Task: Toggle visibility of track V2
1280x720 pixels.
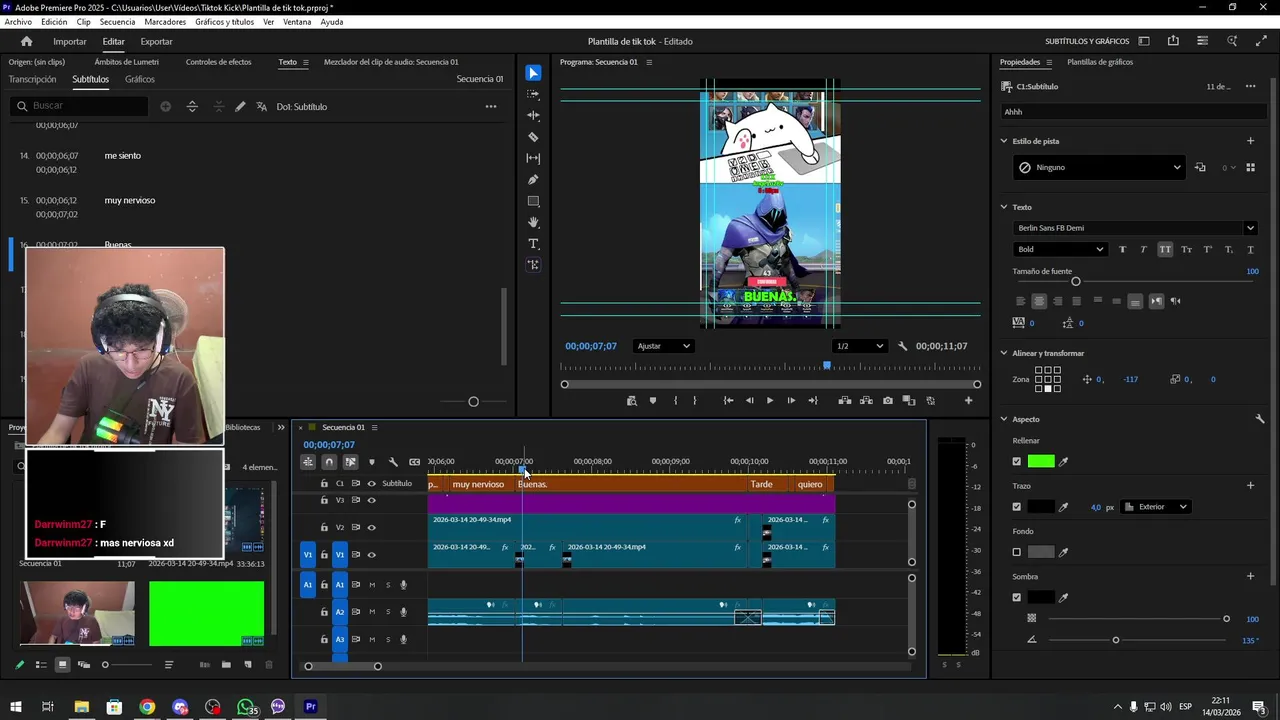Action: click(371, 527)
